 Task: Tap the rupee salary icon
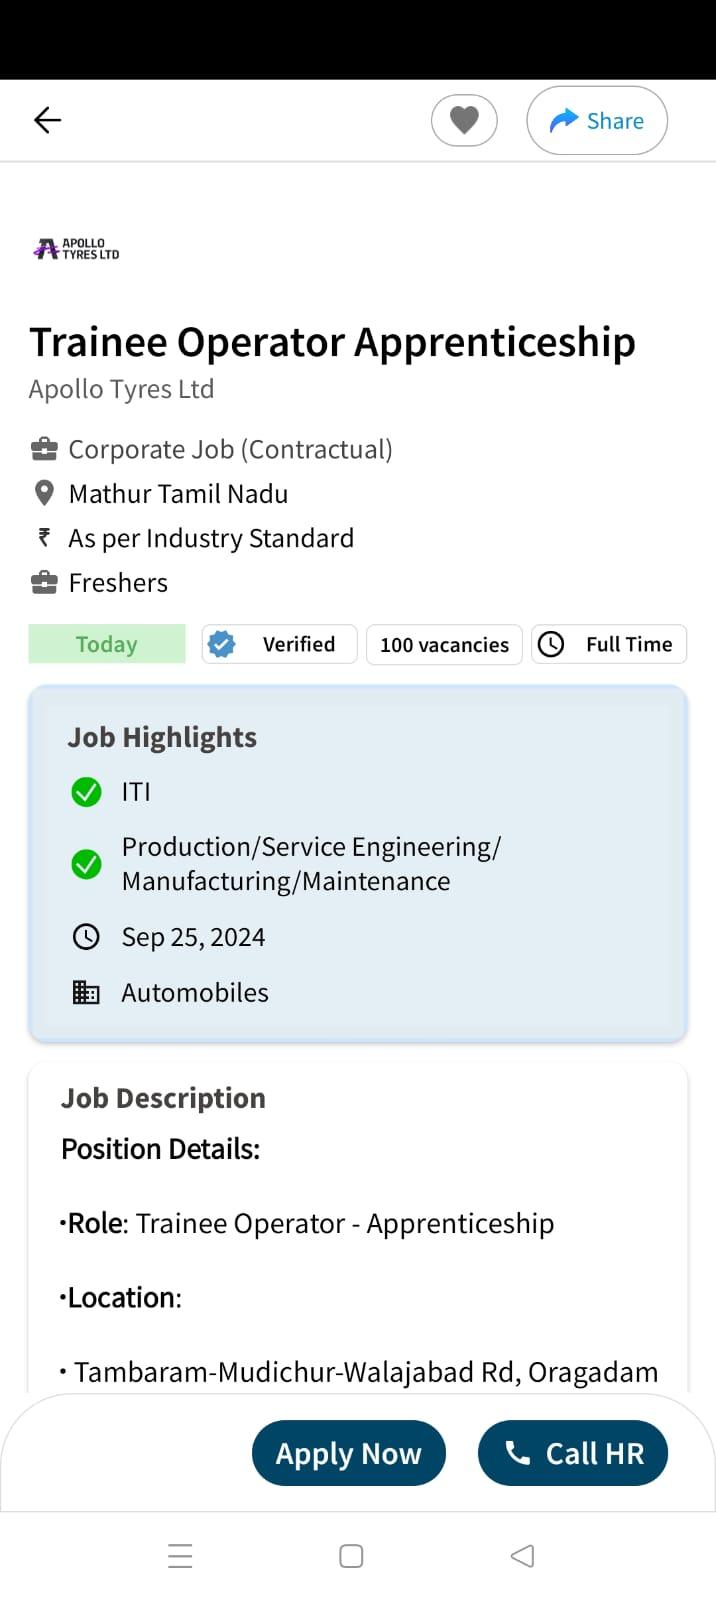coord(44,538)
